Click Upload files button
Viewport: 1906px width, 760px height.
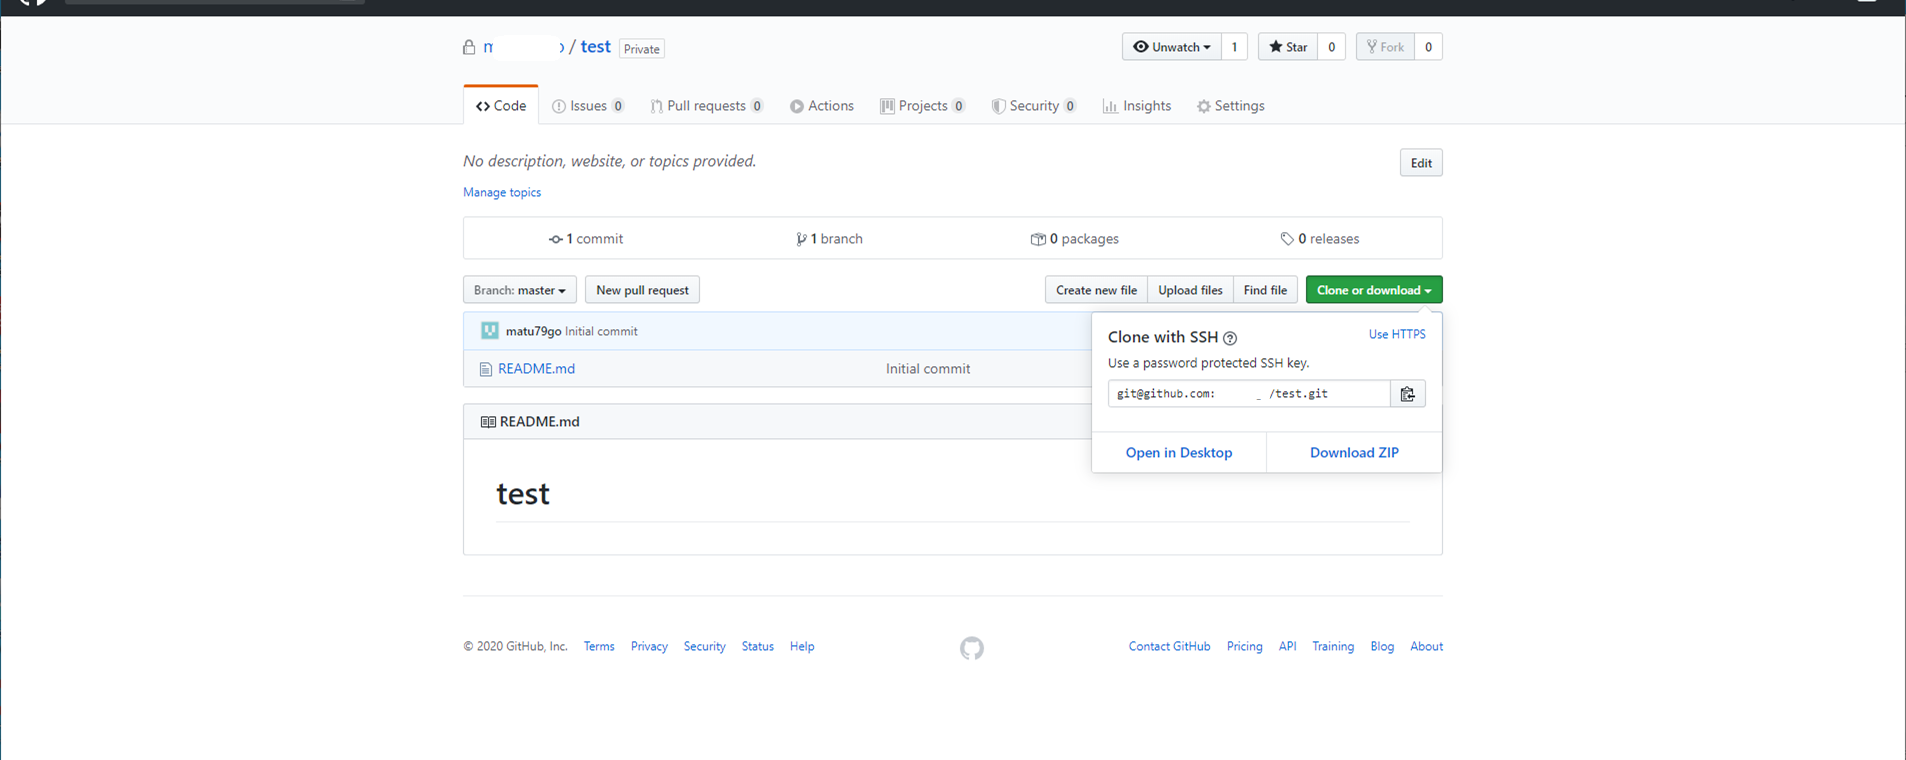[x=1190, y=290]
